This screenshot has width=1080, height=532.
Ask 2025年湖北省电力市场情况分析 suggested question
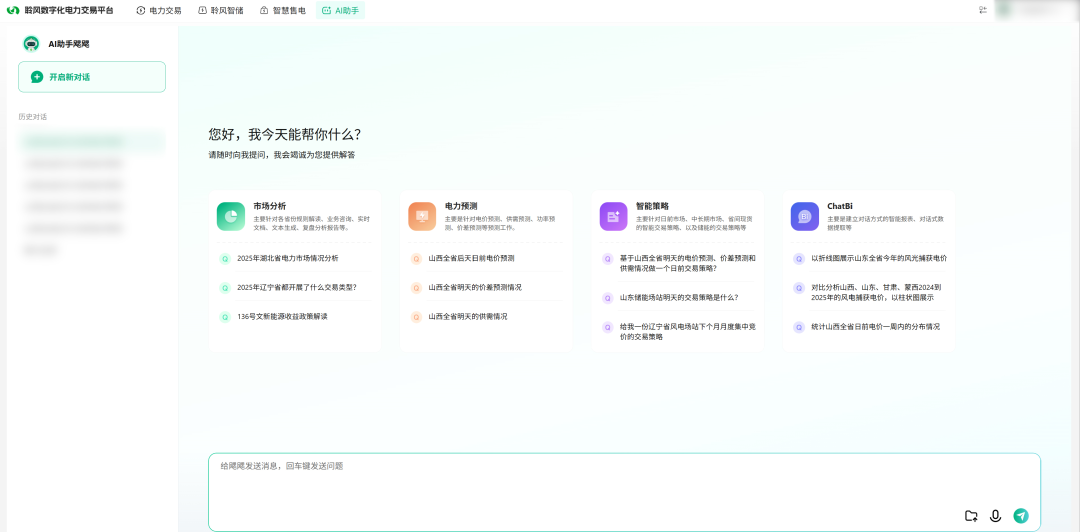click(x=287, y=258)
